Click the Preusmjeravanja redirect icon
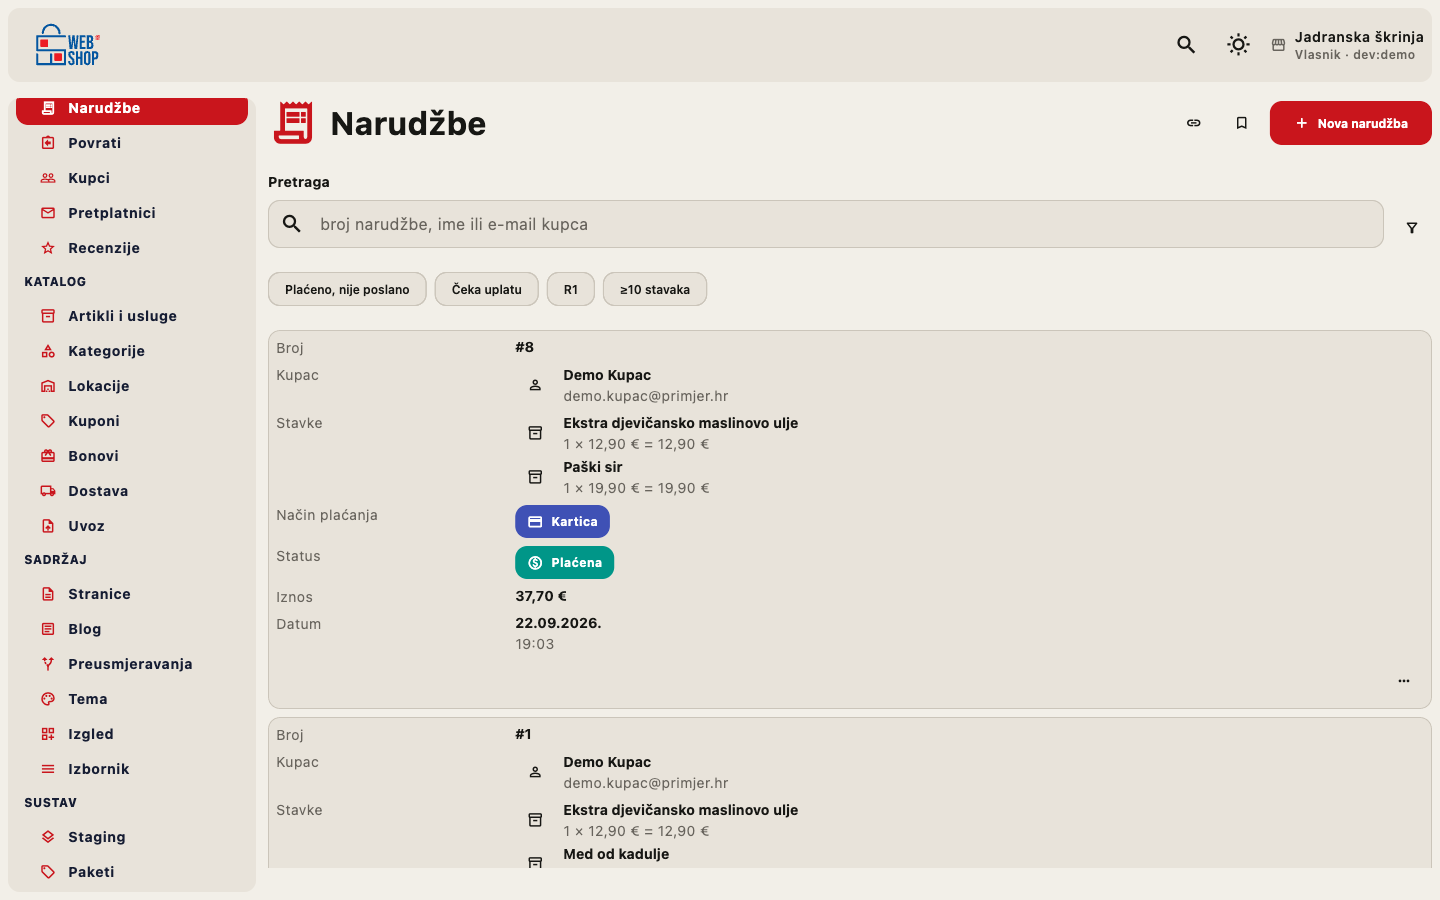Screen dimensions: 1440x900 (48, 664)
